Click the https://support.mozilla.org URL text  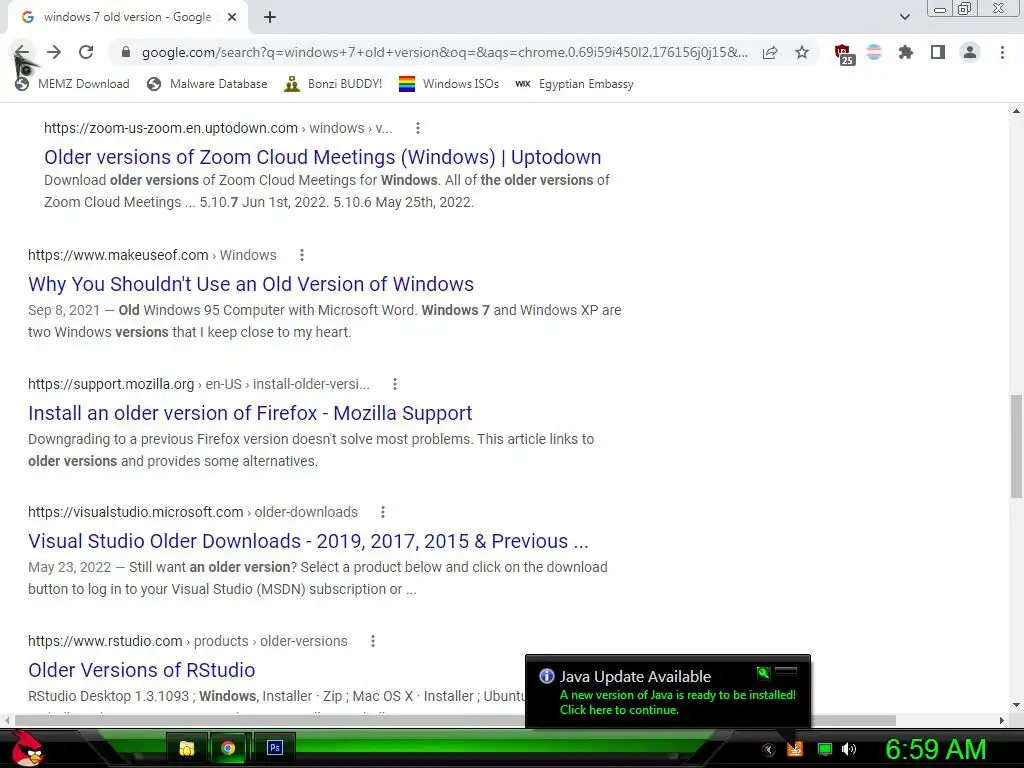point(111,384)
